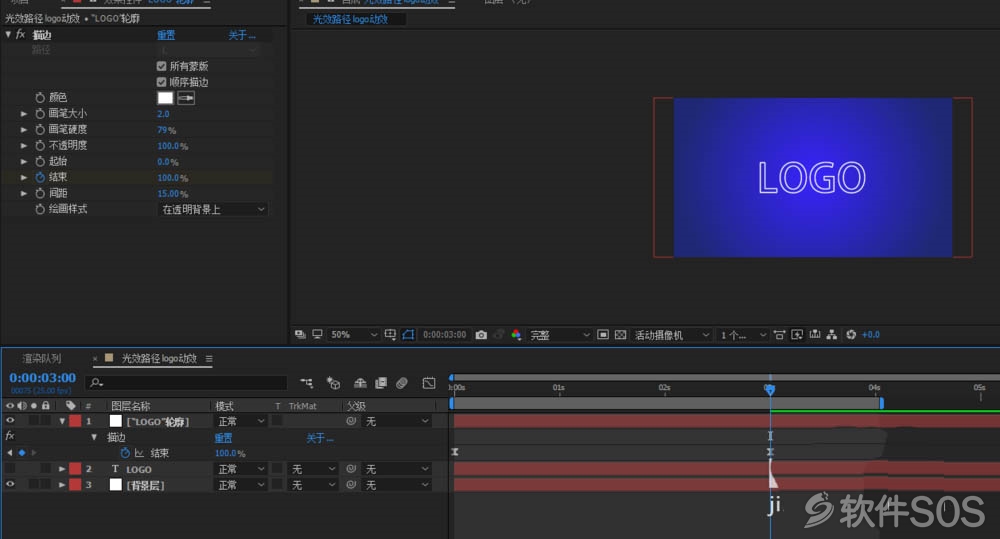Toggle transparency grid in viewer

pos(620,334)
